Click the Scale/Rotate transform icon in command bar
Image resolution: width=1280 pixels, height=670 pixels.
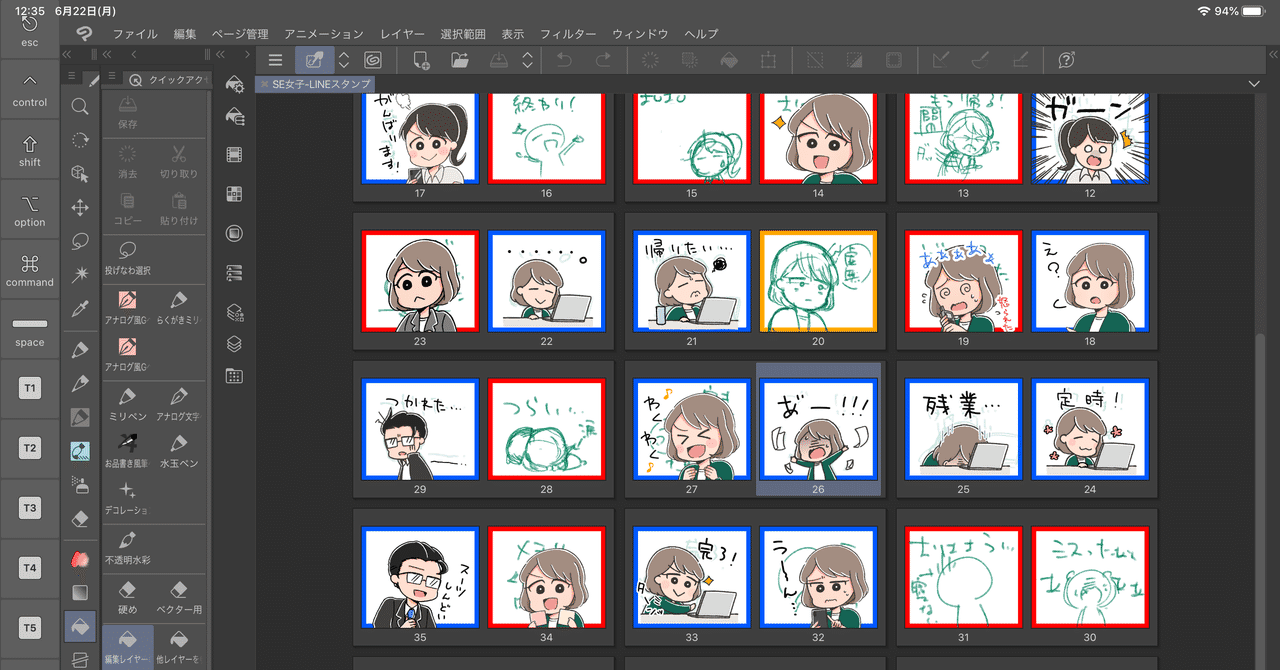[768, 60]
